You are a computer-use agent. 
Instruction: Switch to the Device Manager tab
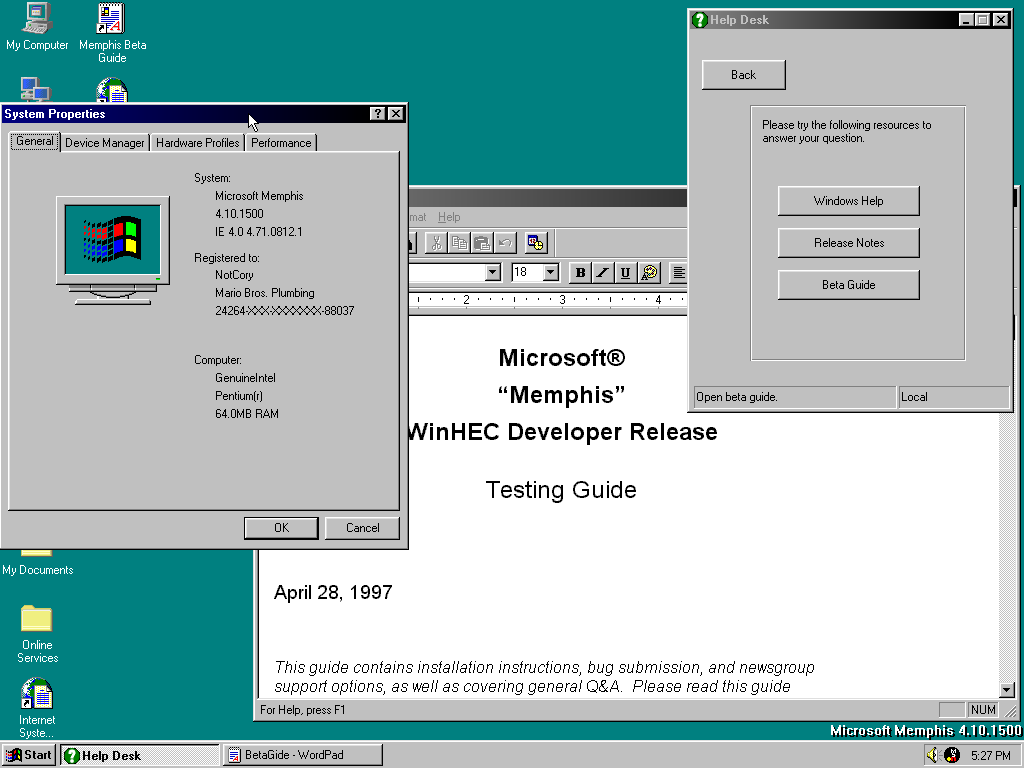(x=105, y=143)
